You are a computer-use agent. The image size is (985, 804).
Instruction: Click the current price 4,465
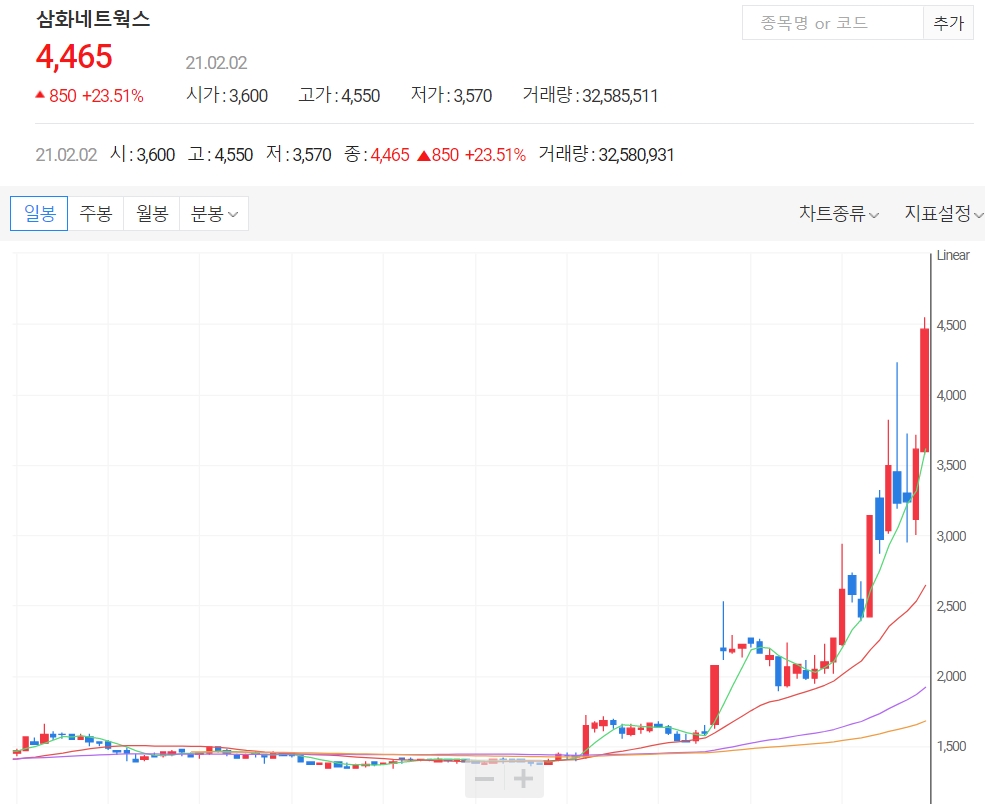click(x=74, y=57)
